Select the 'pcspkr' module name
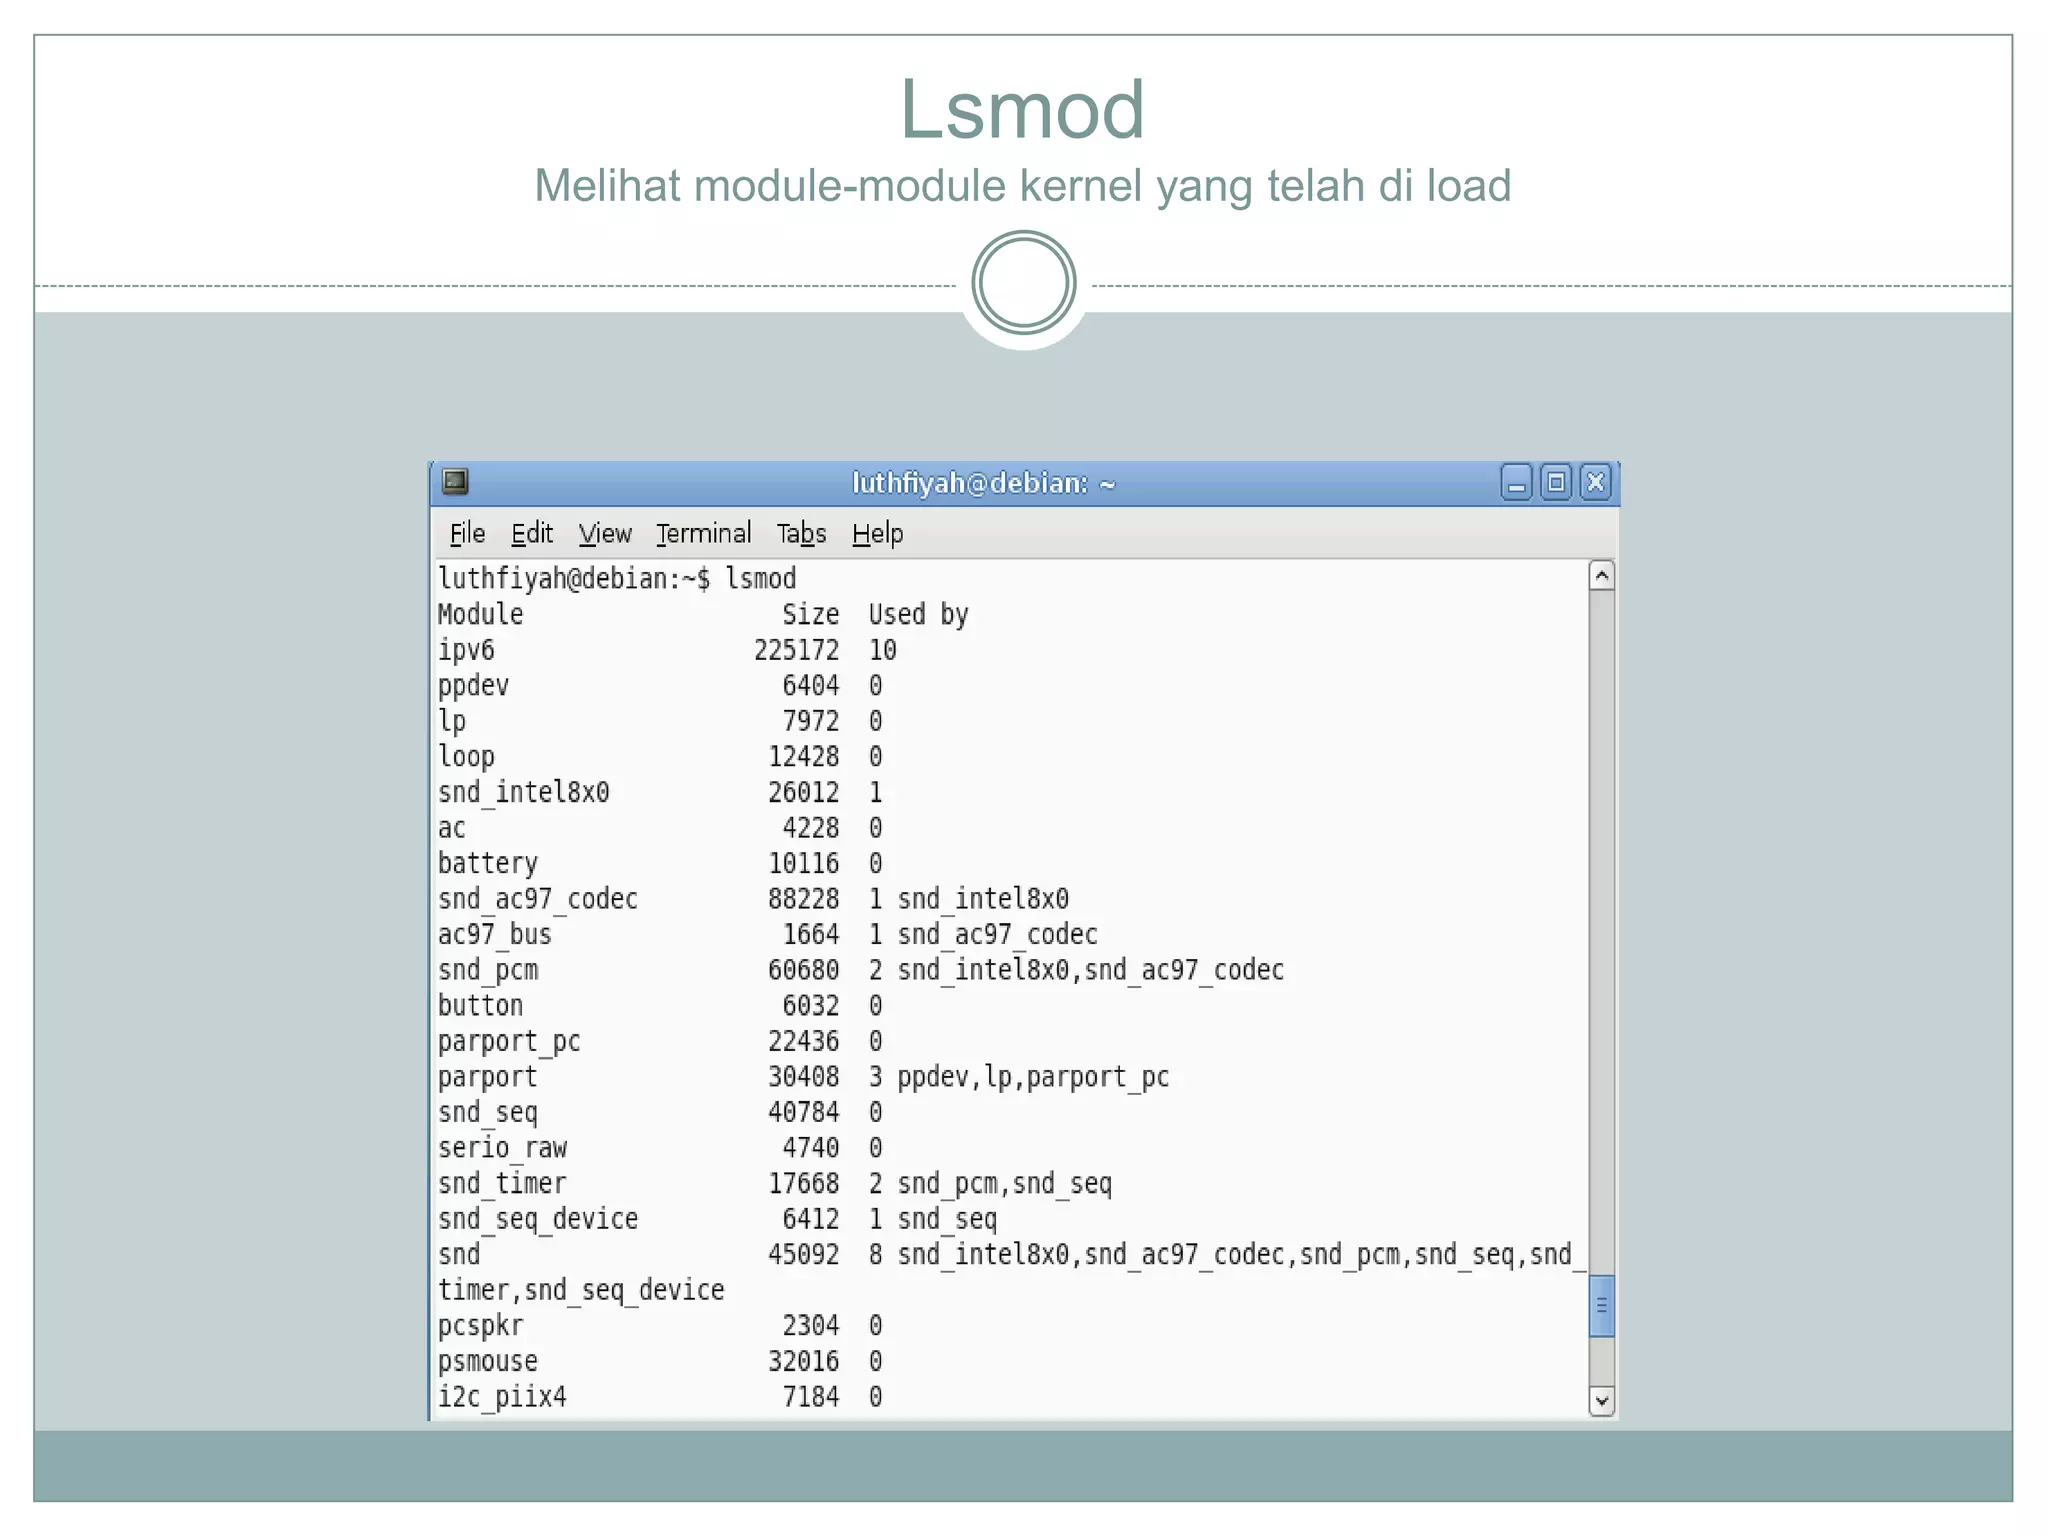Viewport: 2048px width, 1536px height. pos(481,1327)
